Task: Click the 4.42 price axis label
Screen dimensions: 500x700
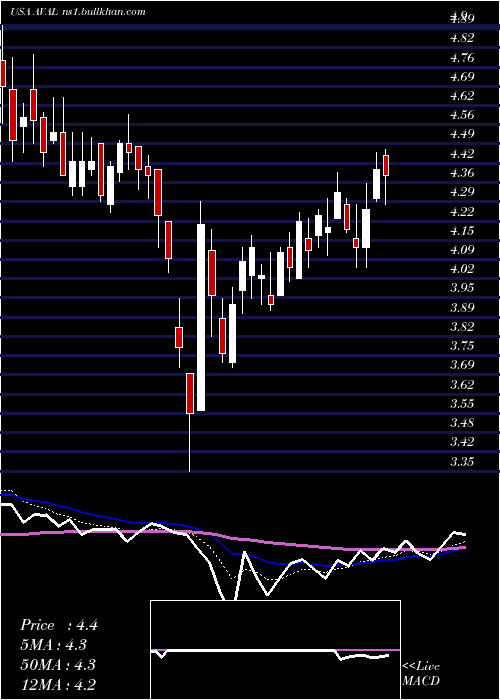Action: coord(462,154)
